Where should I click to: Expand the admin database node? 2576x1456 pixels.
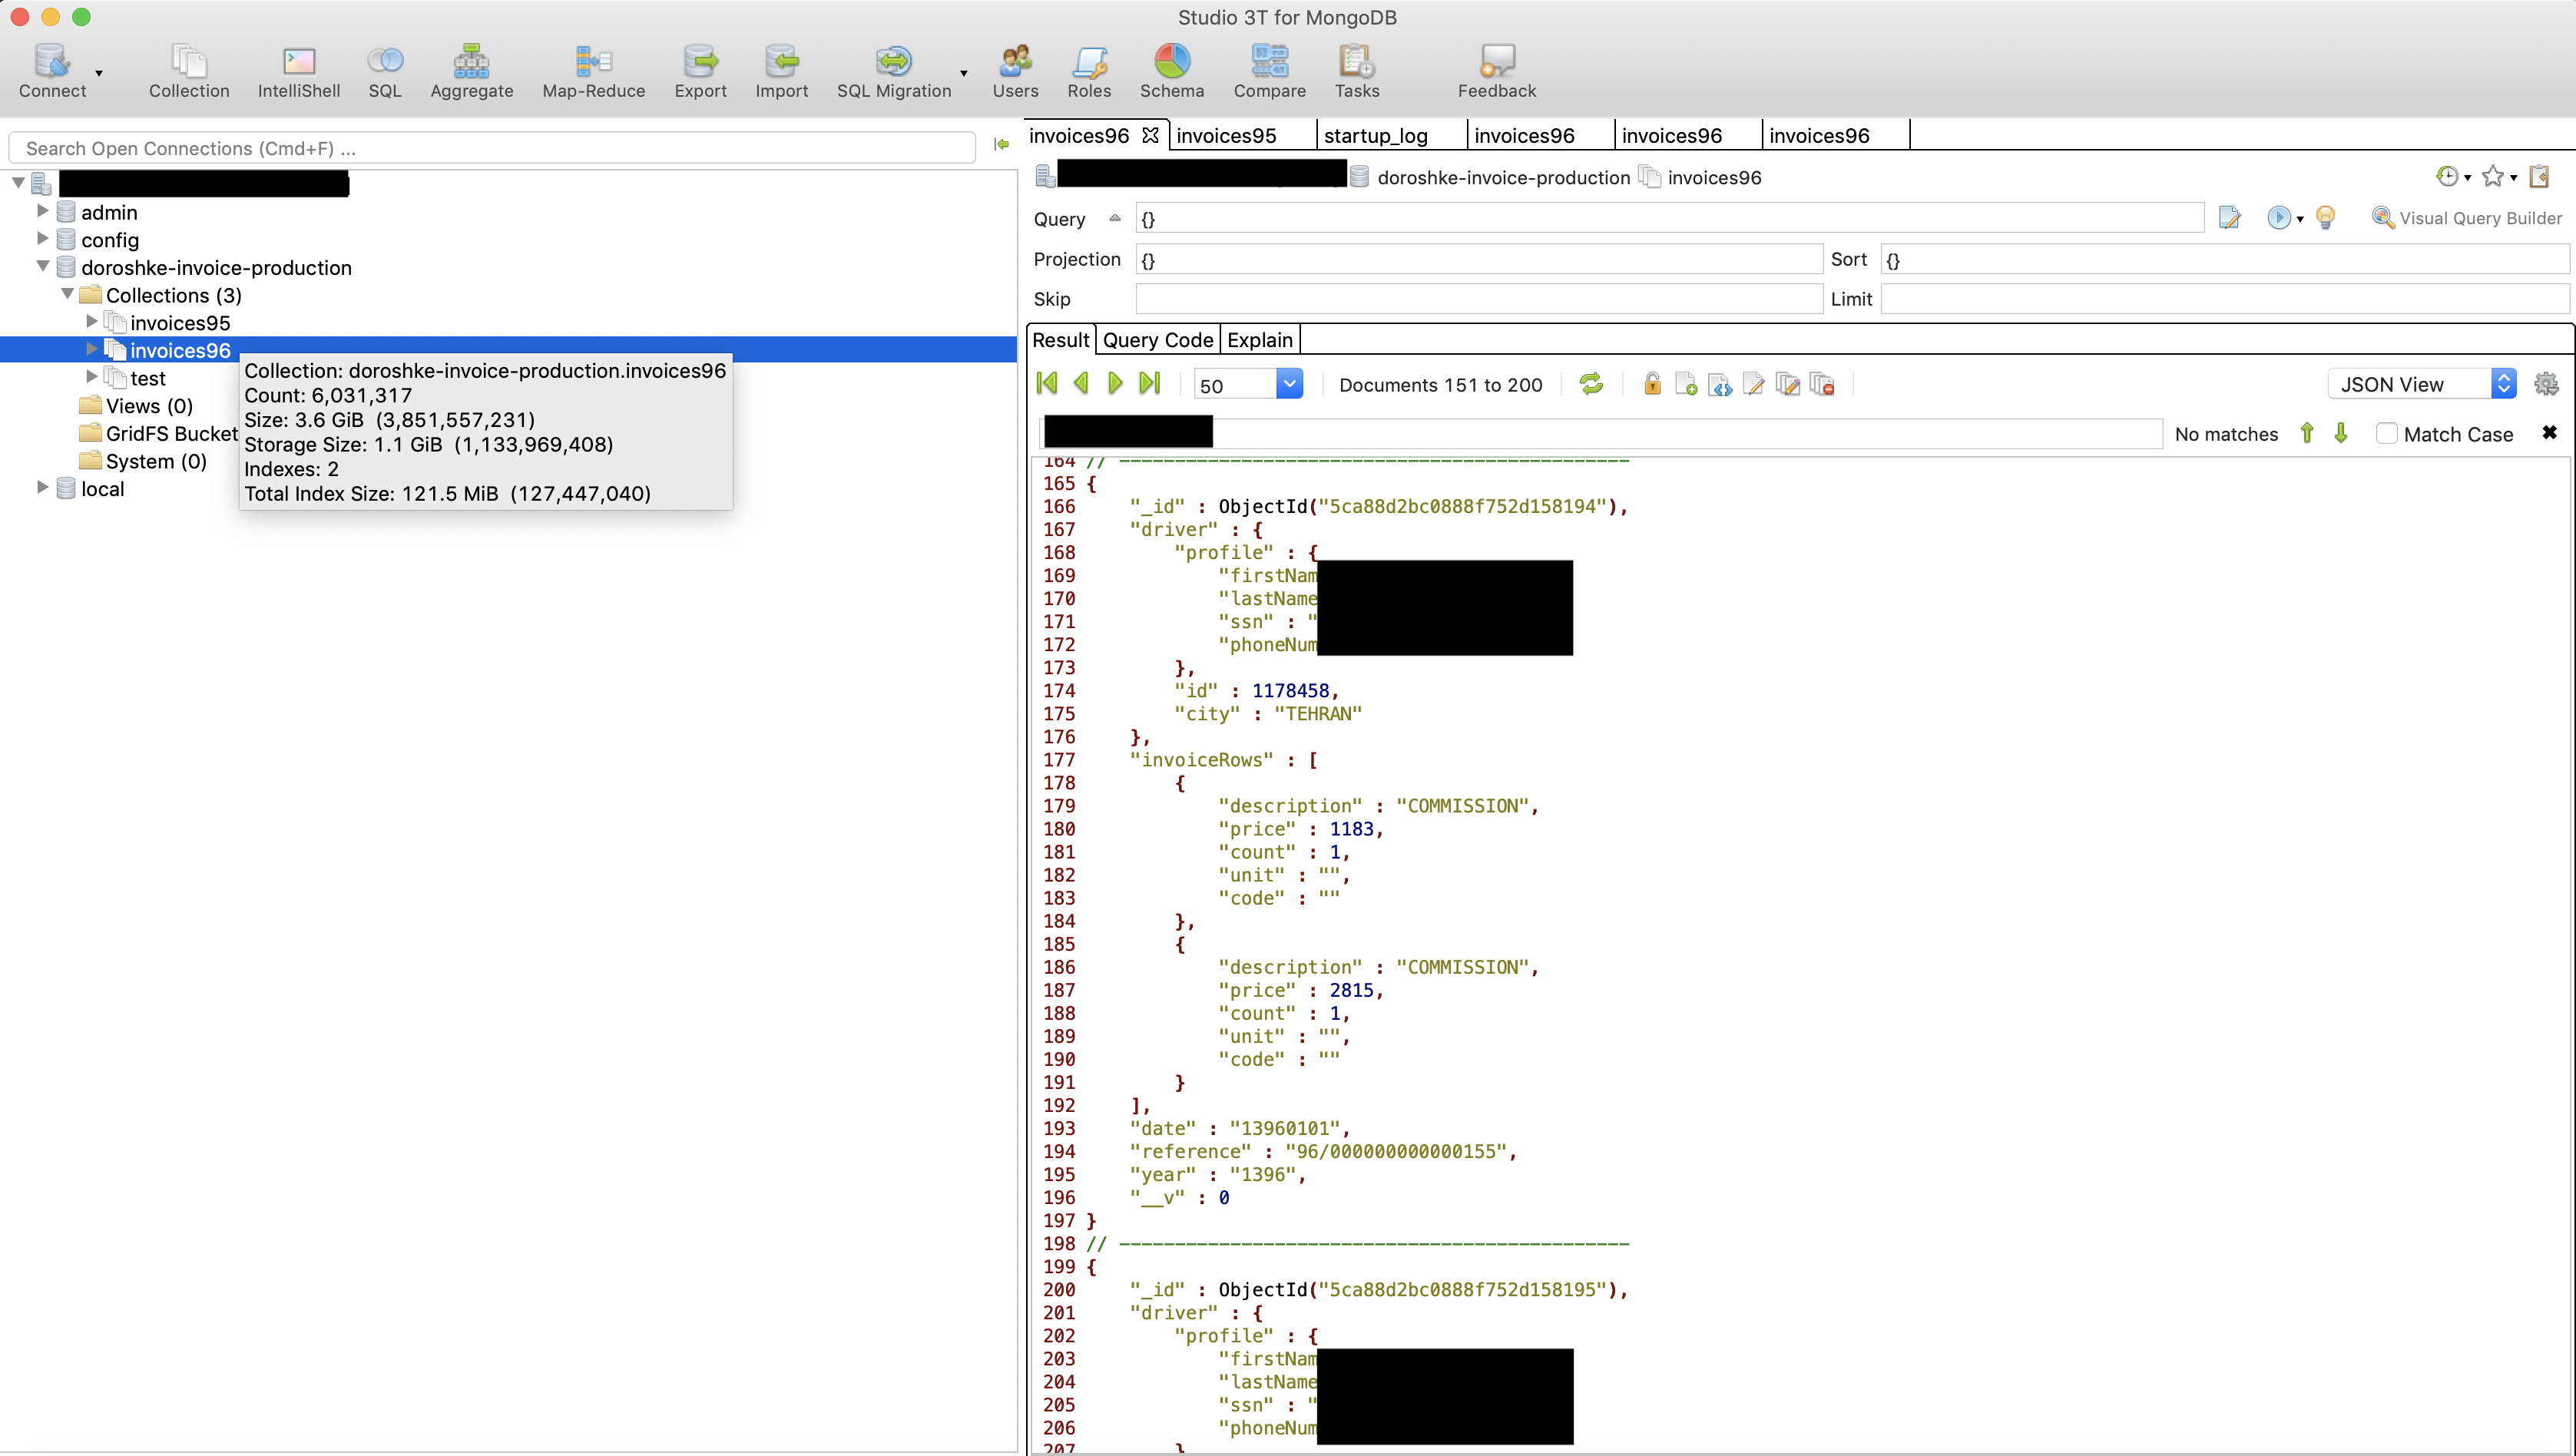click(x=43, y=211)
